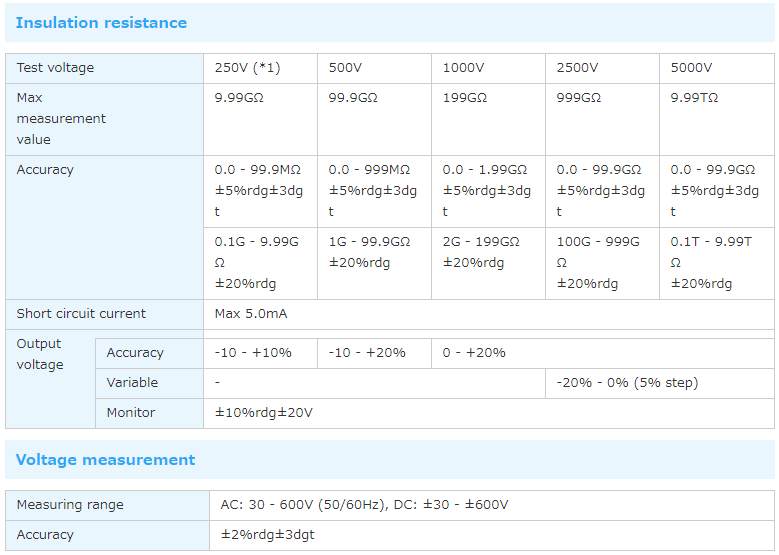
Task: Click the Voltage measurement section heading
Action: pos(105,460)
